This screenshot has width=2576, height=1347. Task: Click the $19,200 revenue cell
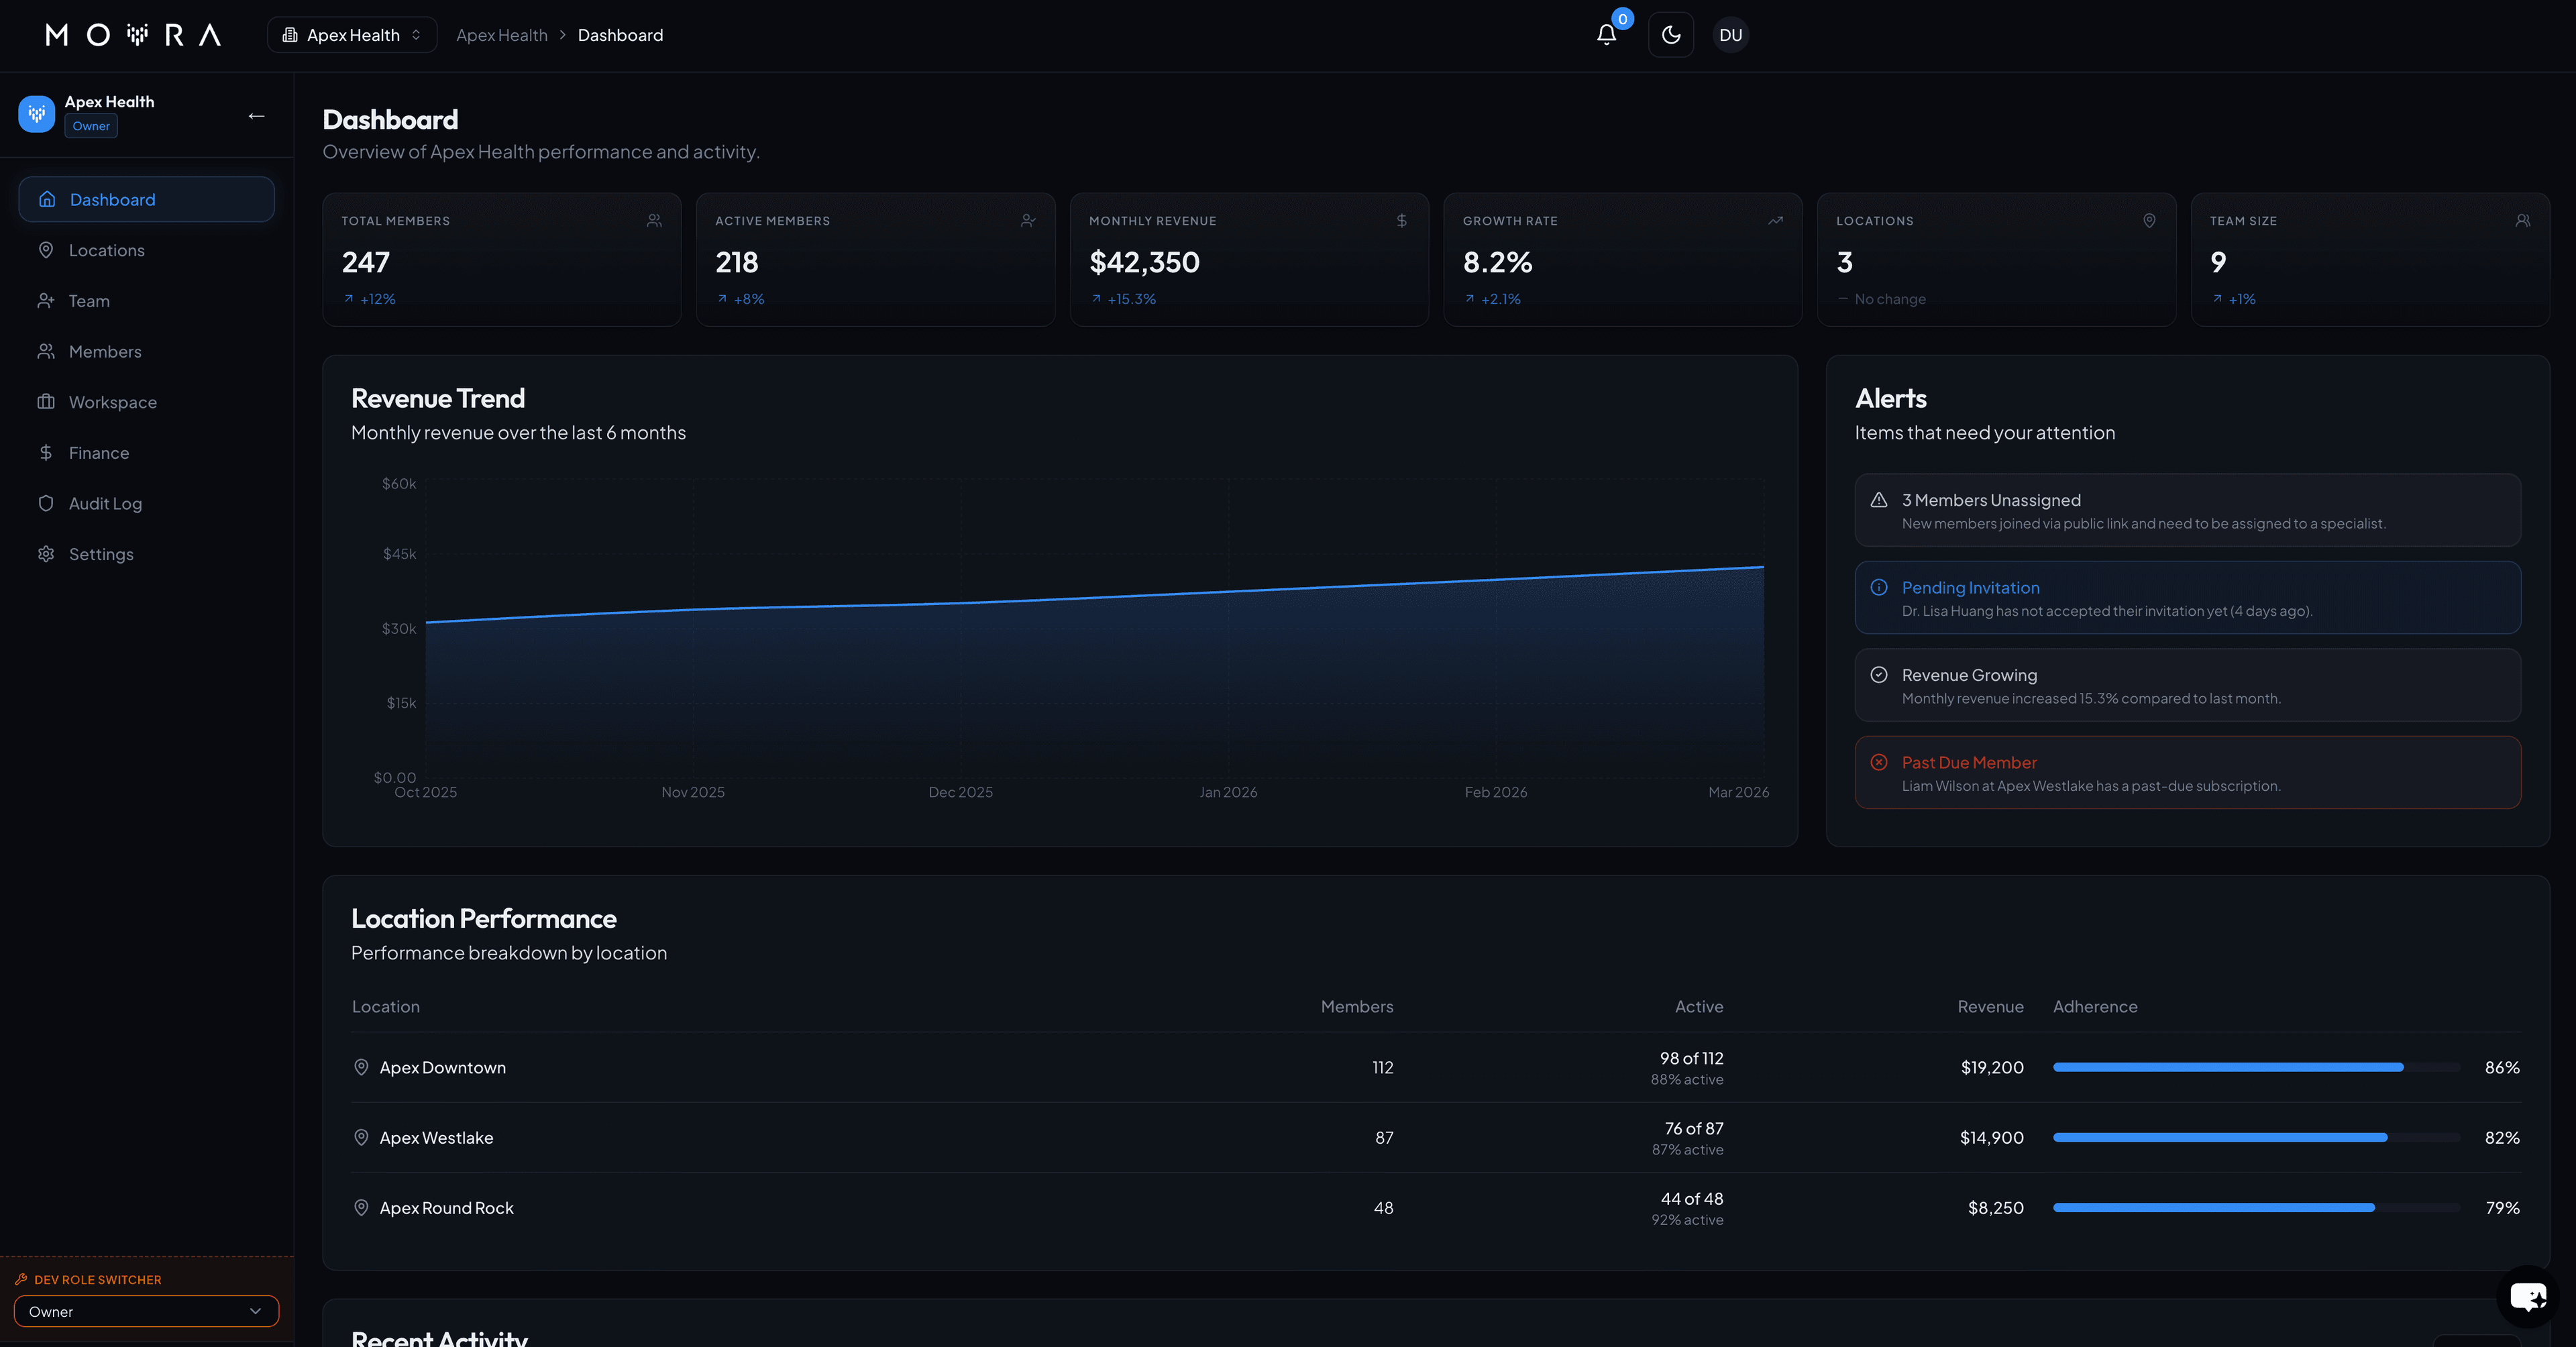click(x=1992, y=1067)
